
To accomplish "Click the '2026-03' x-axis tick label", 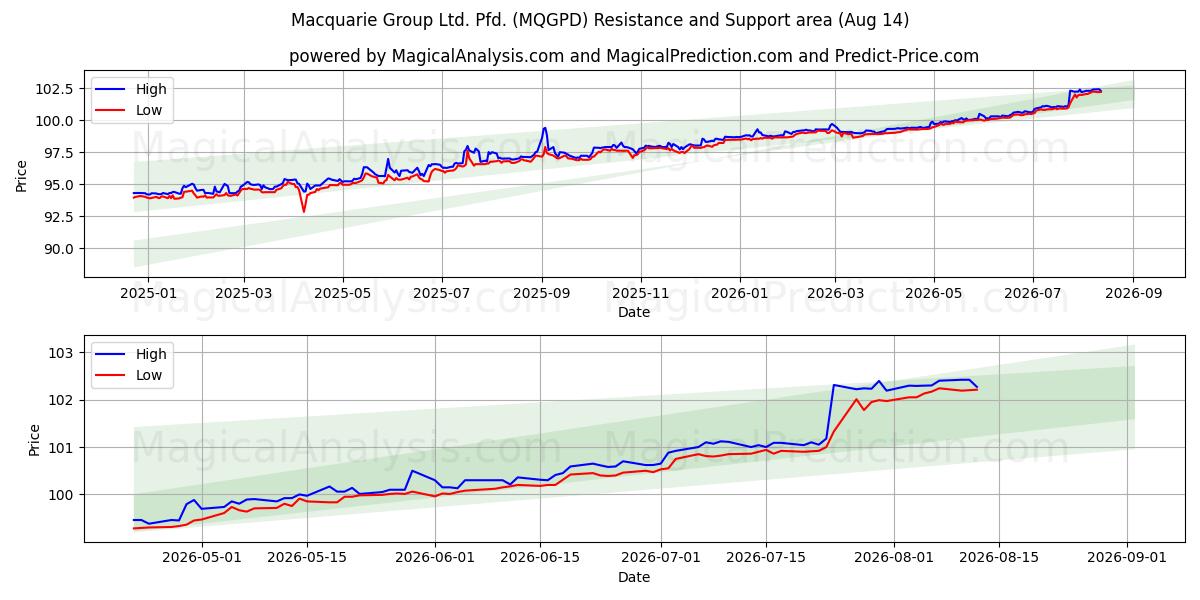I will pyautogui.click(x=835, y=293).
